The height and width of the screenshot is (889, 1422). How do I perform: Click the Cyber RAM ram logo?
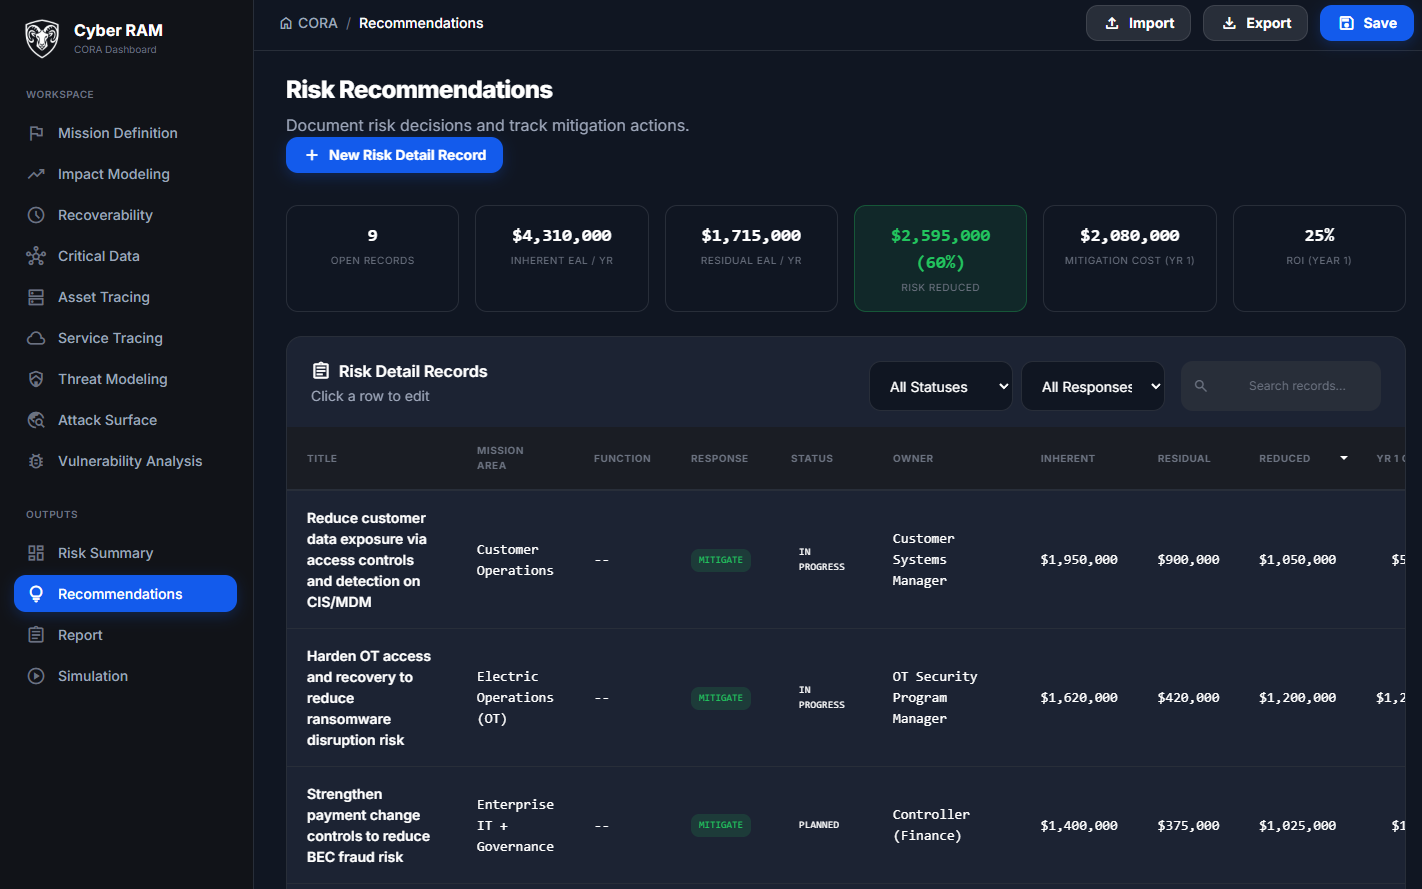click(x=41, y=38)
